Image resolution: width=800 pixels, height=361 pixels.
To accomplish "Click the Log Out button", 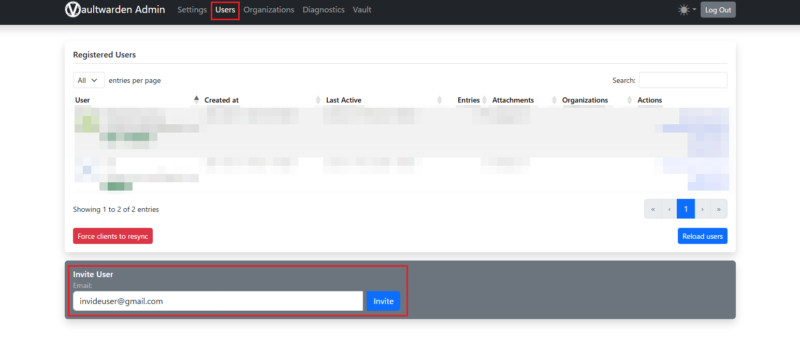I will pyautogui.click(x=718, y=10).
